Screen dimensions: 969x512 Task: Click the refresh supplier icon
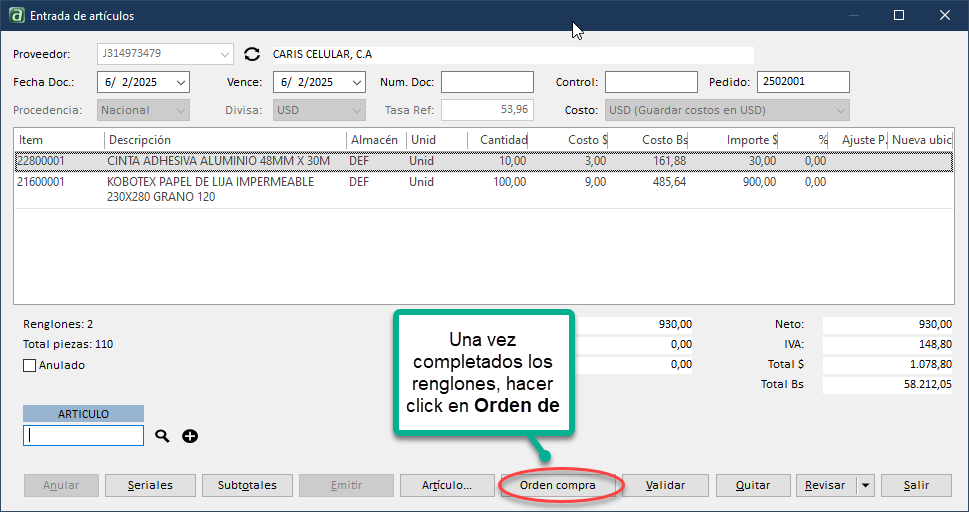(252, 55)
